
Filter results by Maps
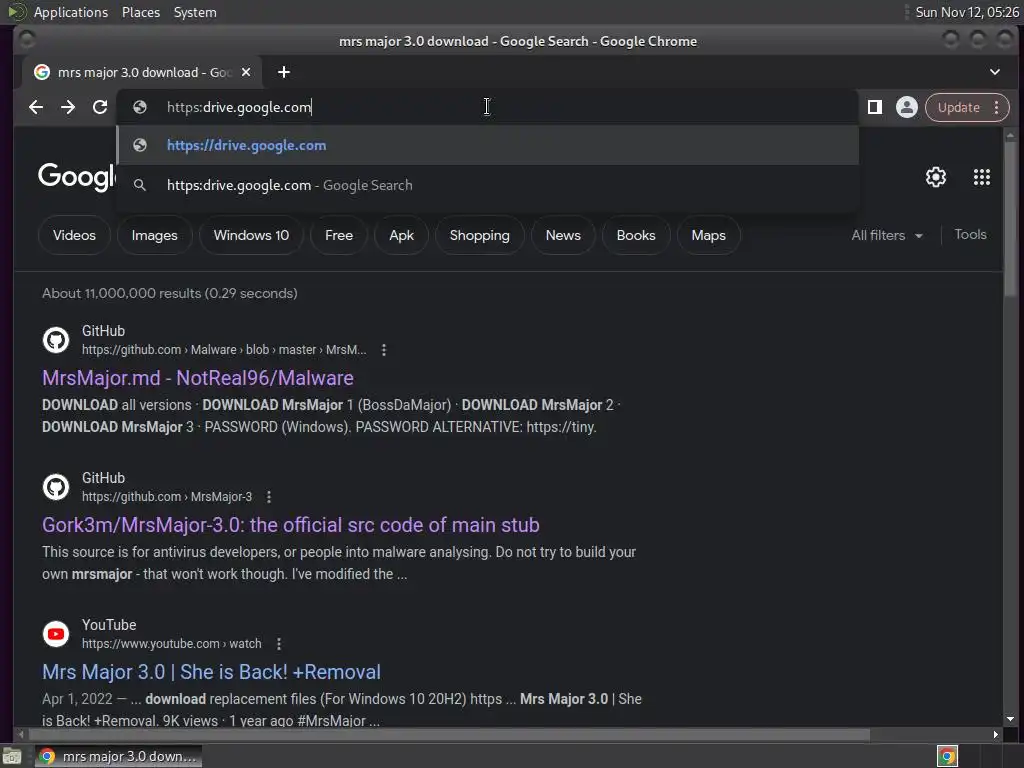click(709, 235)
